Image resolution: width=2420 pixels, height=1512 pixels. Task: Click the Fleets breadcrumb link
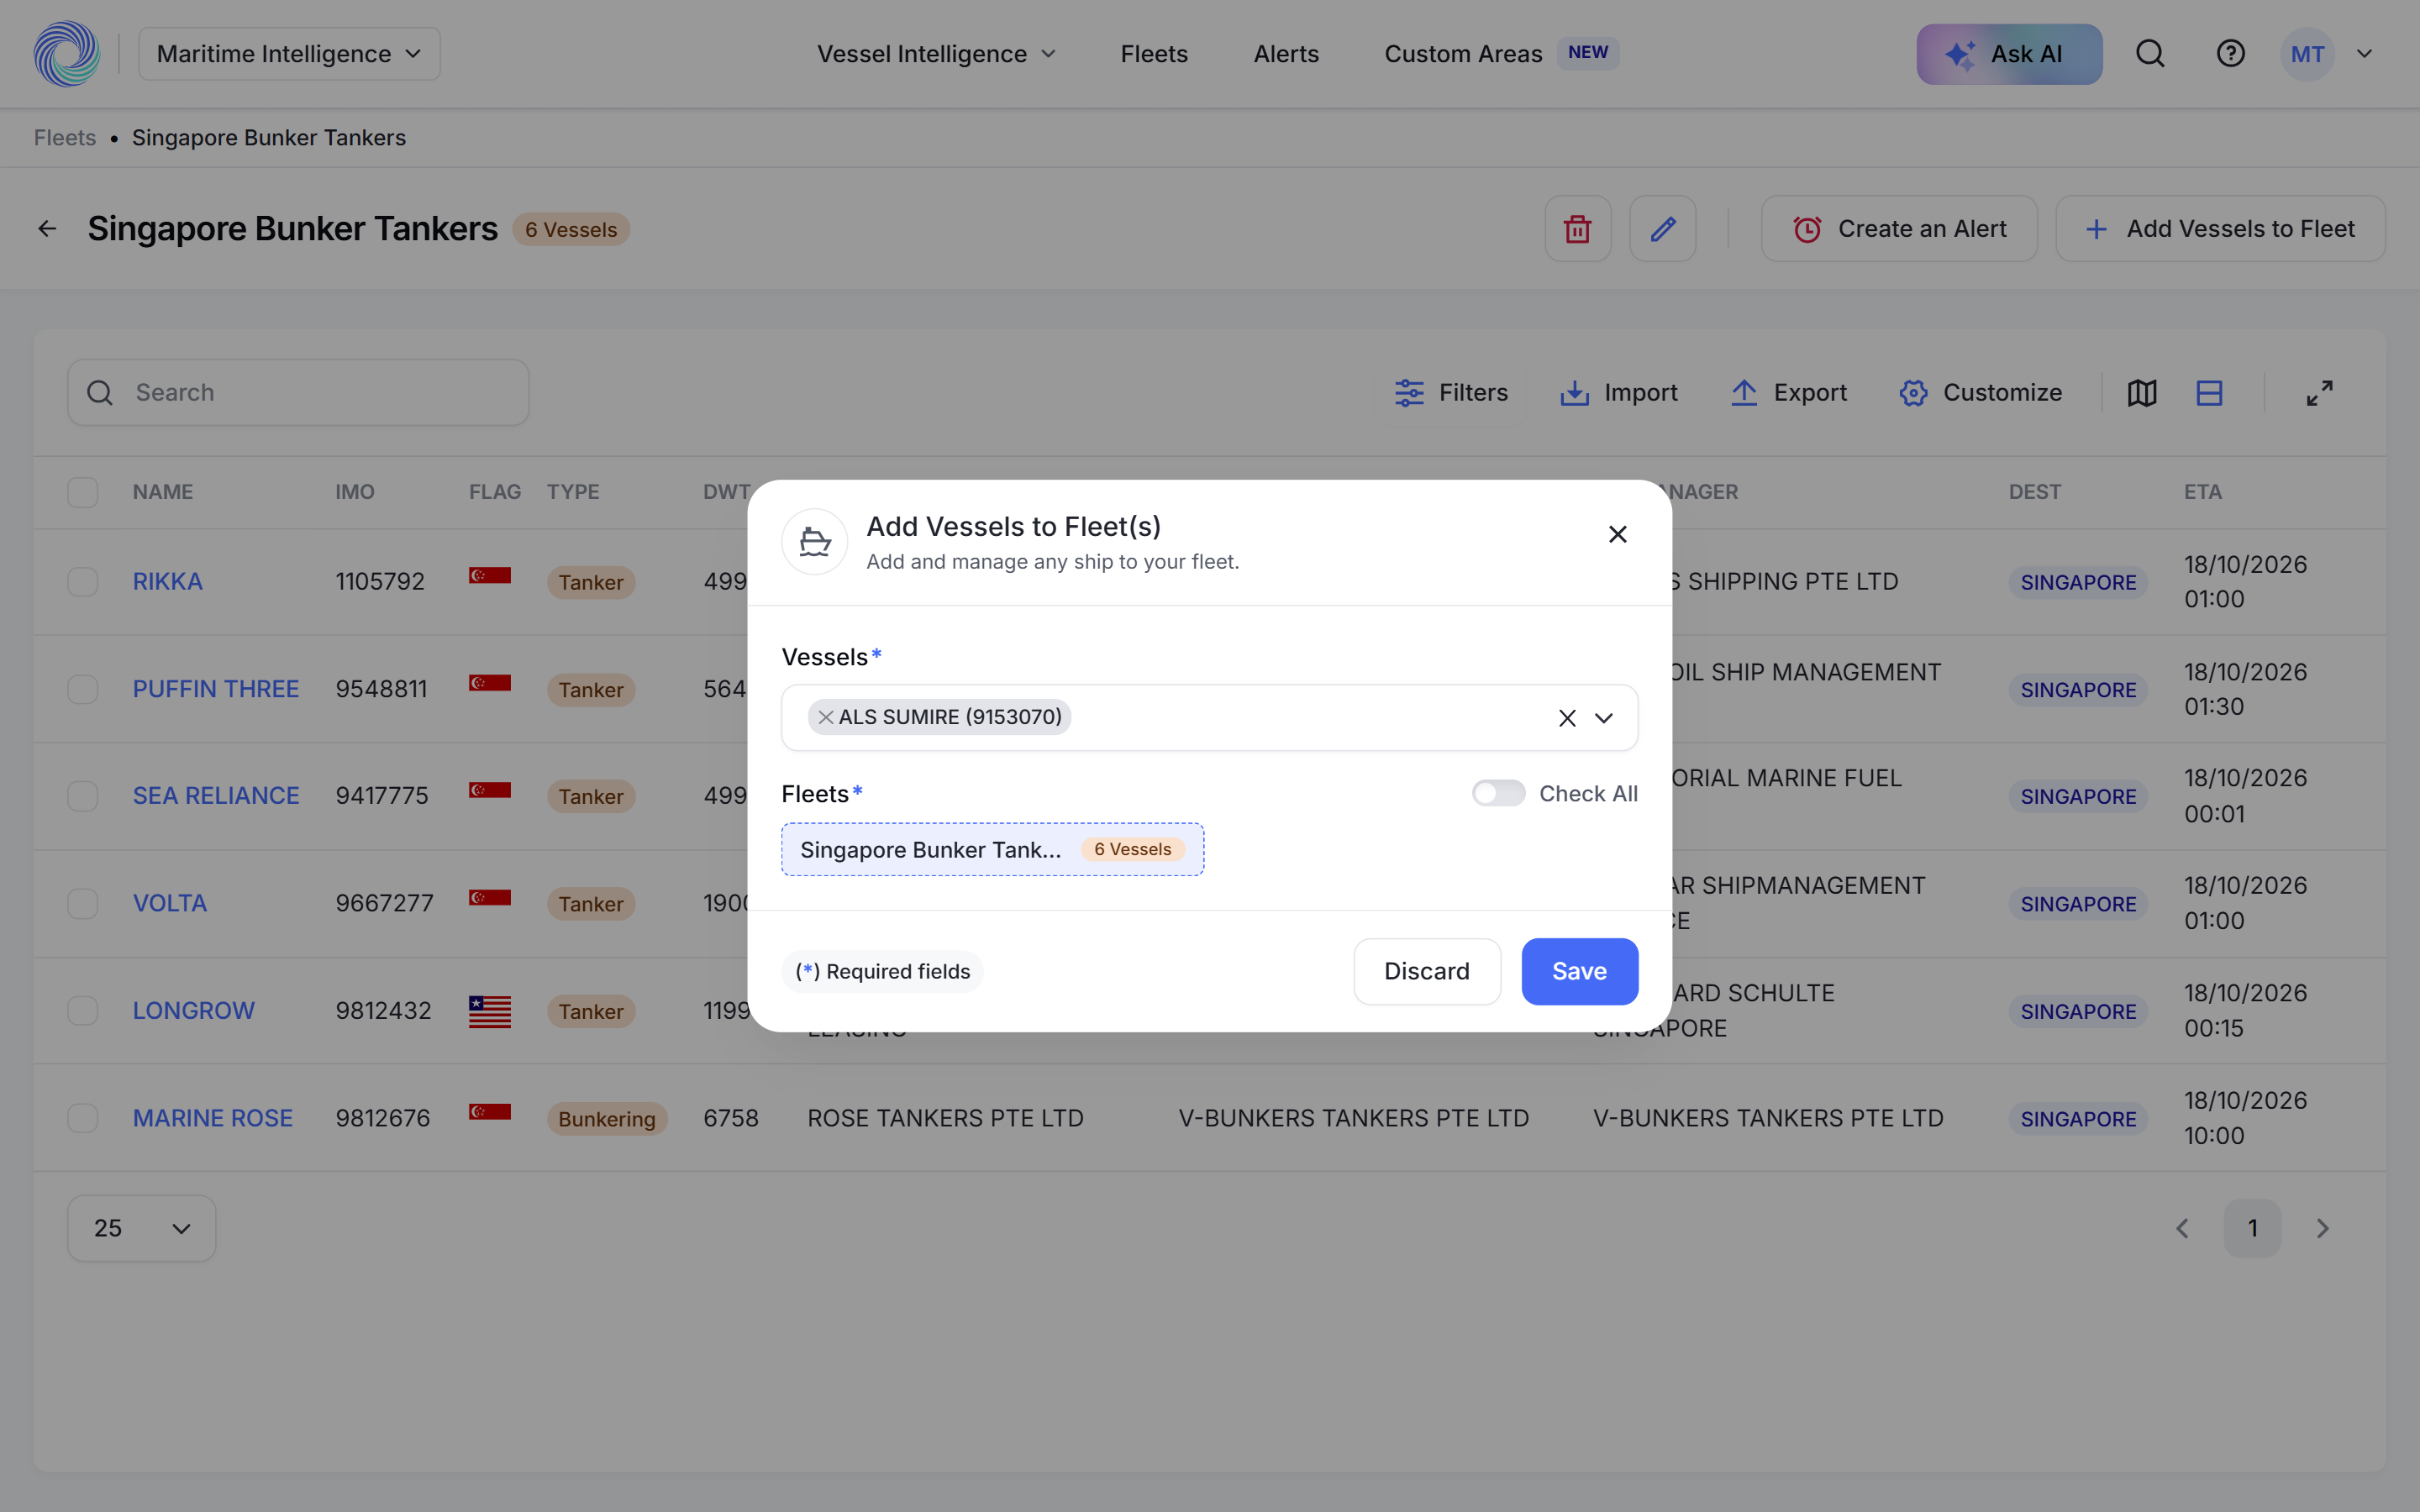[65, 138]
